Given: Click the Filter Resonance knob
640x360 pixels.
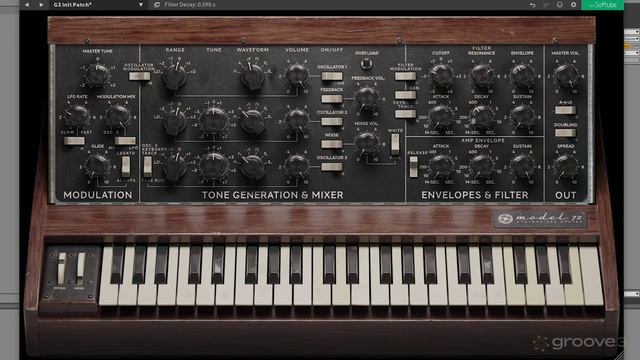Looking at the screenshot, I should pyautogui.click(x=482, y=76).
